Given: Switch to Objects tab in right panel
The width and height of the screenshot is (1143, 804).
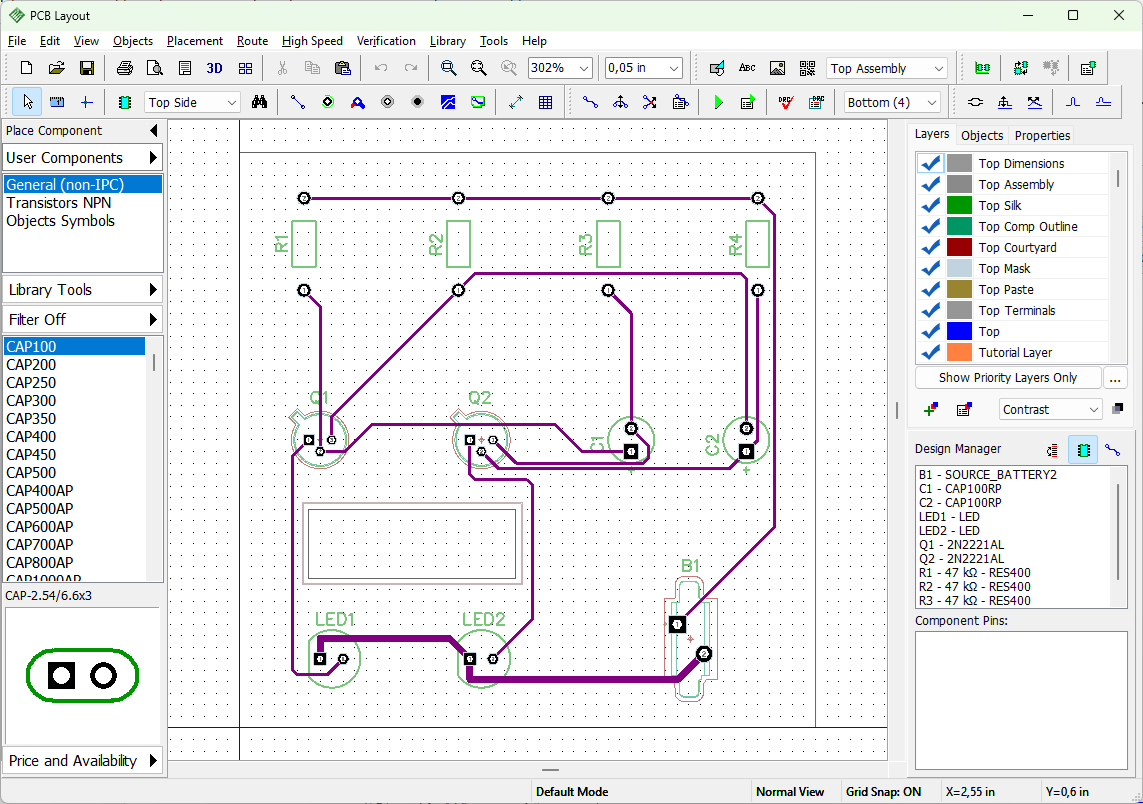Looking at the screenshot, I should [x=982, y=136].
